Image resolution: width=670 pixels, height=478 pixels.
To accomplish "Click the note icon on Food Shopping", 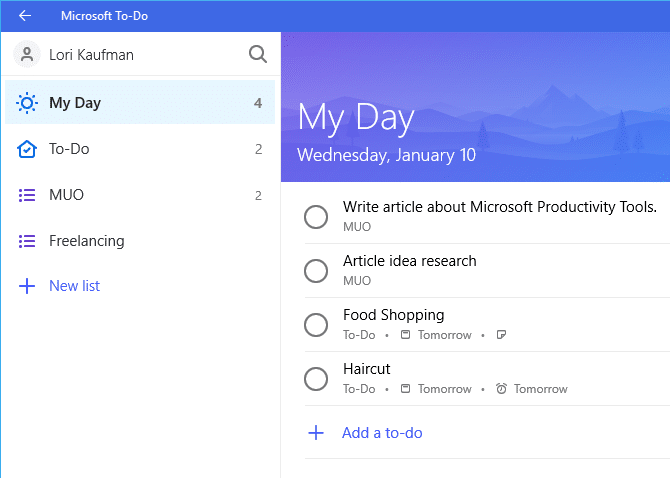I will (x=501, y=334).
